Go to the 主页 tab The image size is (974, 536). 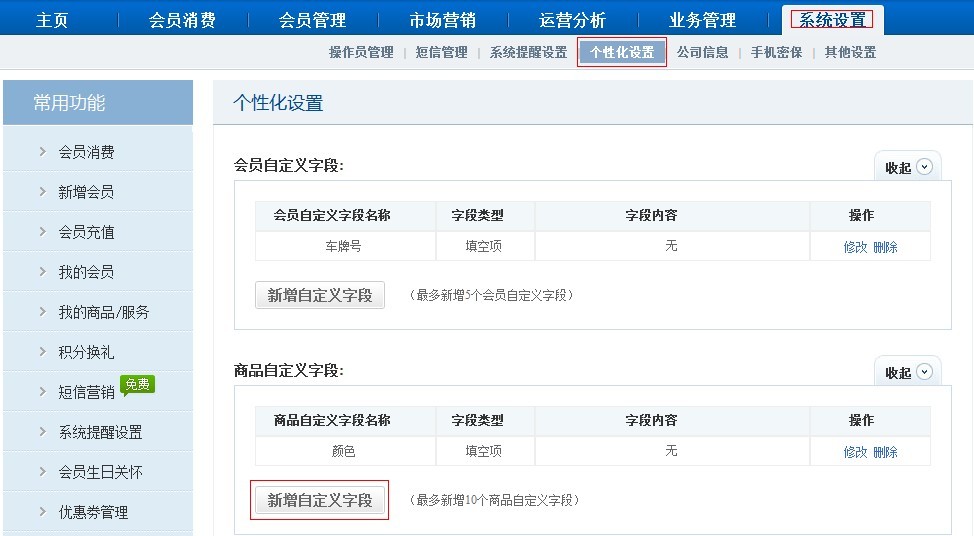(52, 20)
